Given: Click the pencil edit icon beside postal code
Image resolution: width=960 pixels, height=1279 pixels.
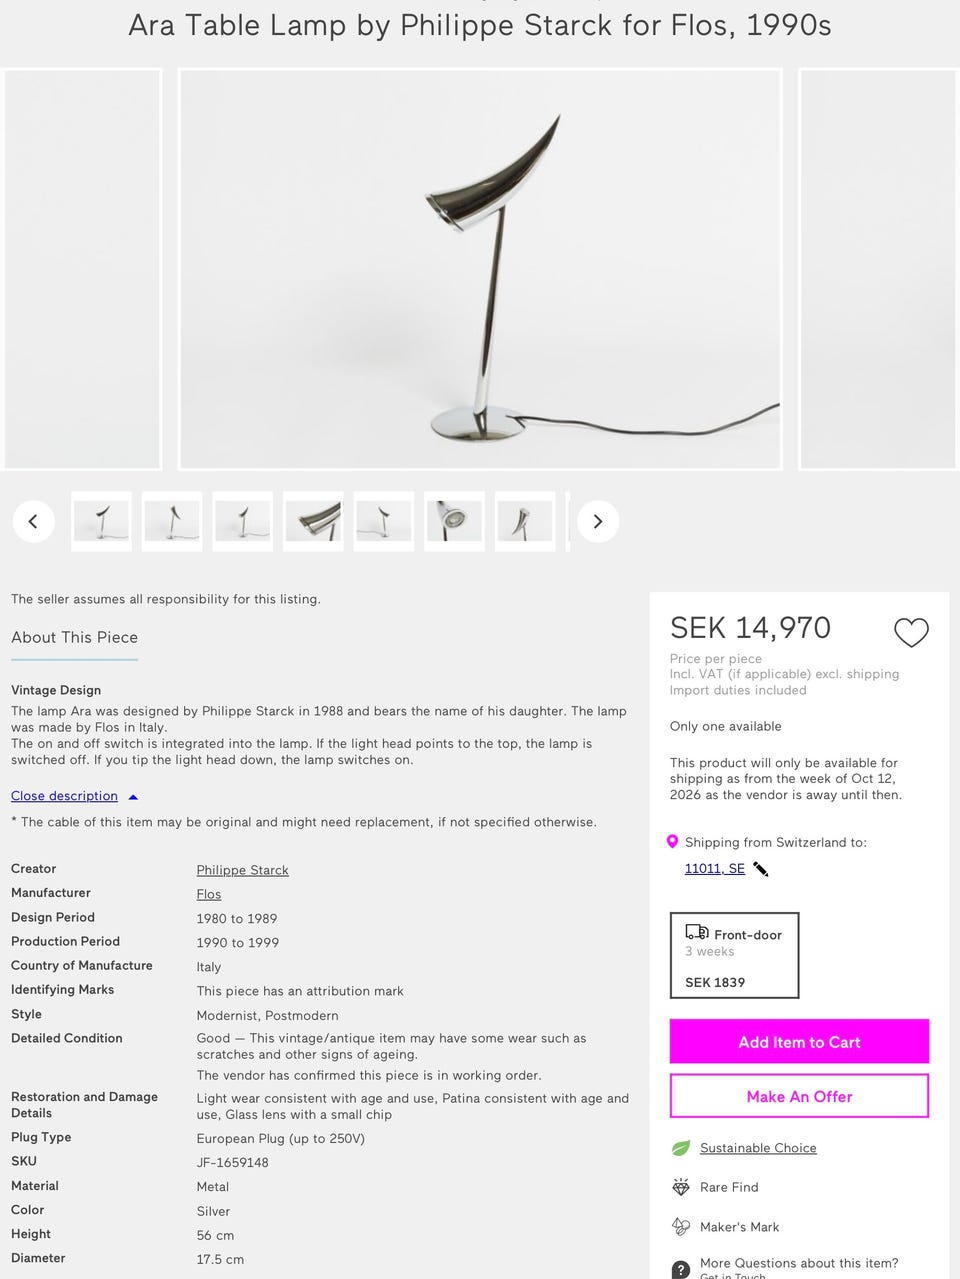Looking at the screenshot, I should tap(761, 869).
